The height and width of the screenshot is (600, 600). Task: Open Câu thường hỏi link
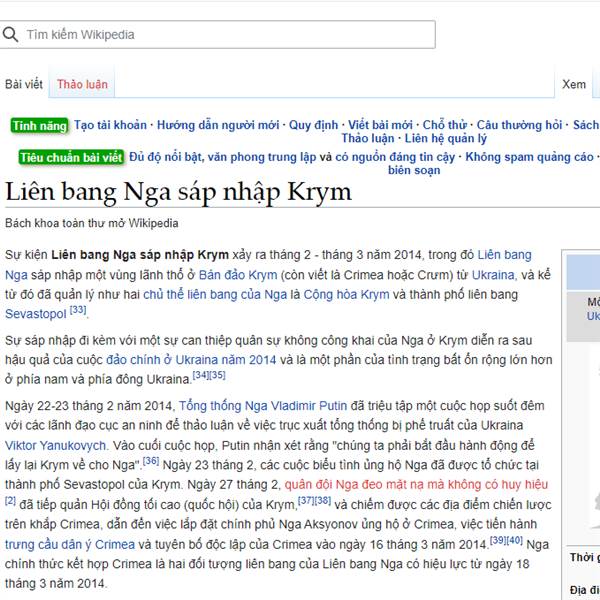point(519,125)
